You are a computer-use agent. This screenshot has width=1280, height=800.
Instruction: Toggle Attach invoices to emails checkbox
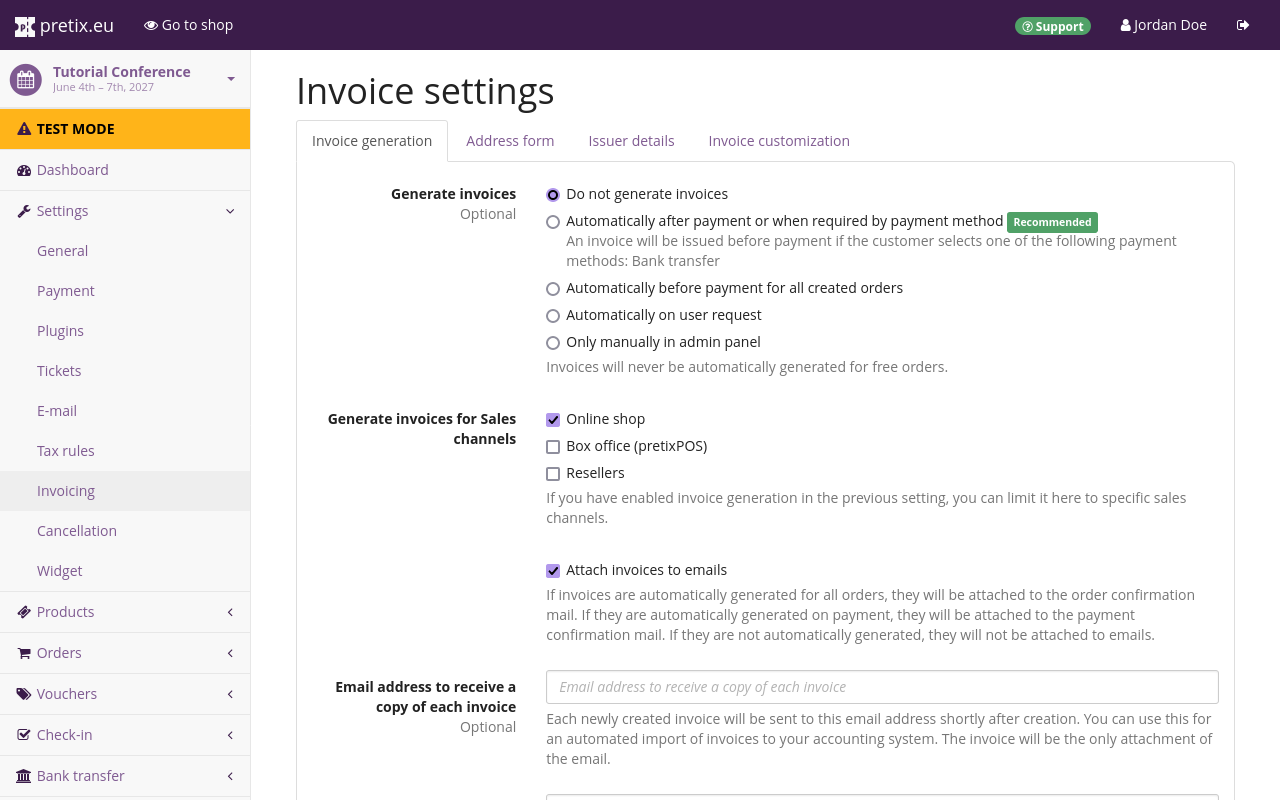(x=553, y=571)
